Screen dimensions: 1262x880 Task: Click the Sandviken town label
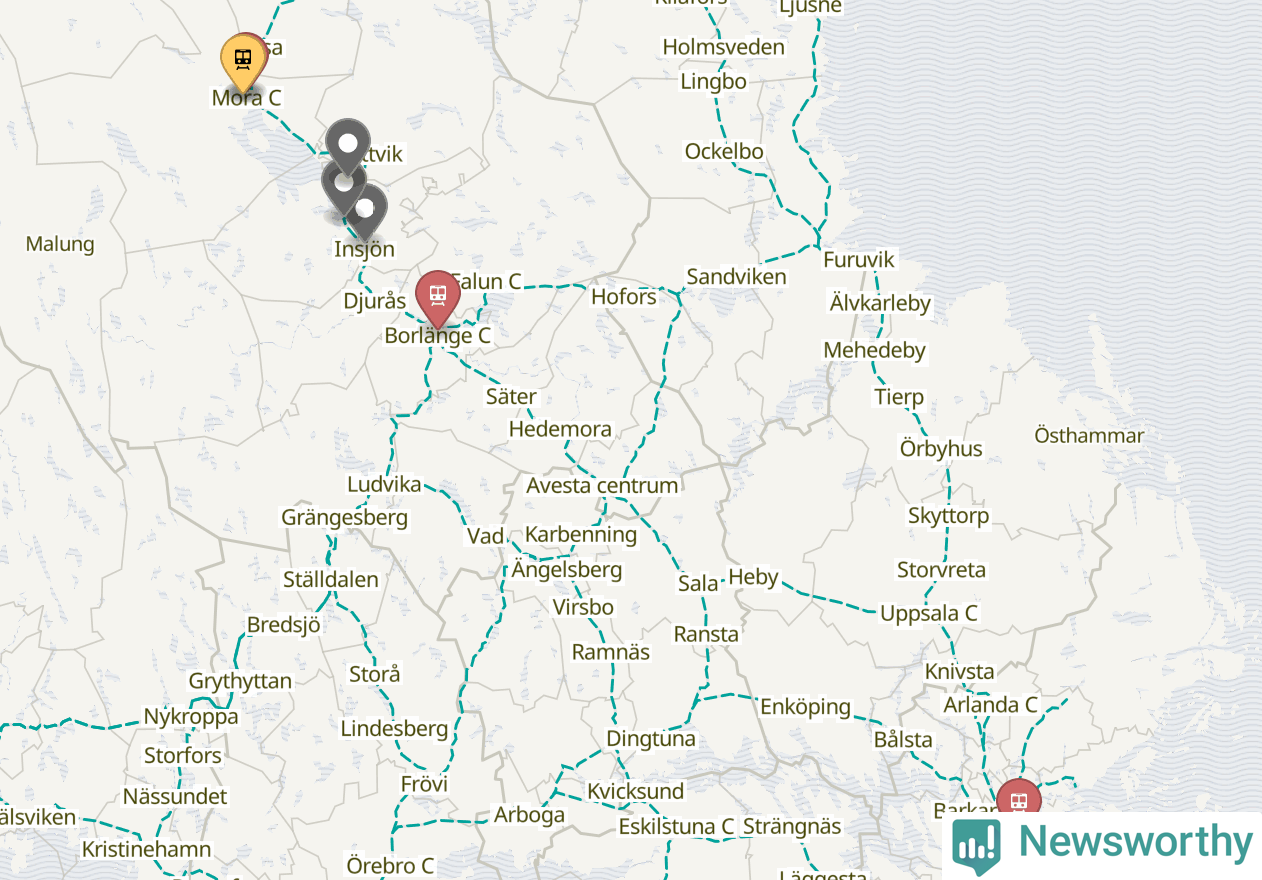pos(736,276)
